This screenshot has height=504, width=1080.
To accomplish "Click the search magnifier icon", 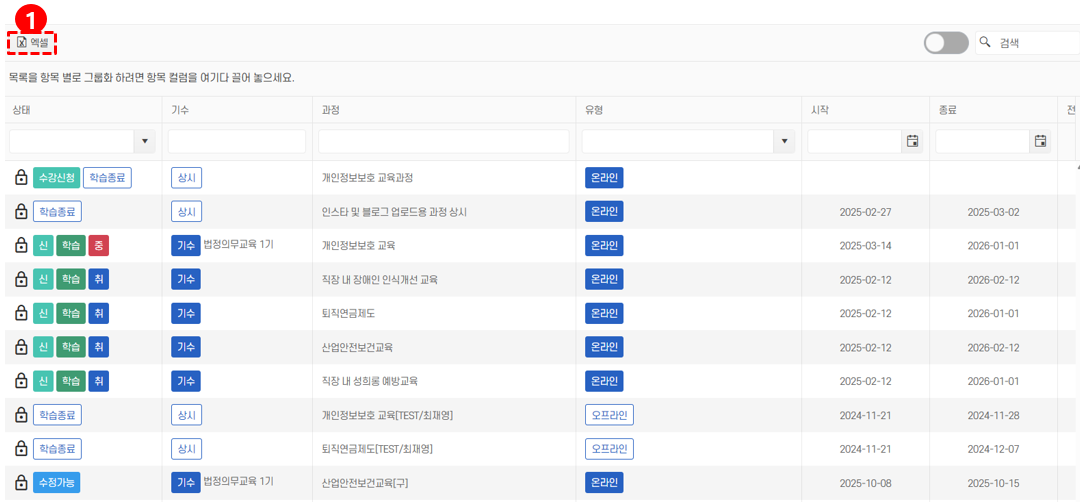I will [985, 42].
